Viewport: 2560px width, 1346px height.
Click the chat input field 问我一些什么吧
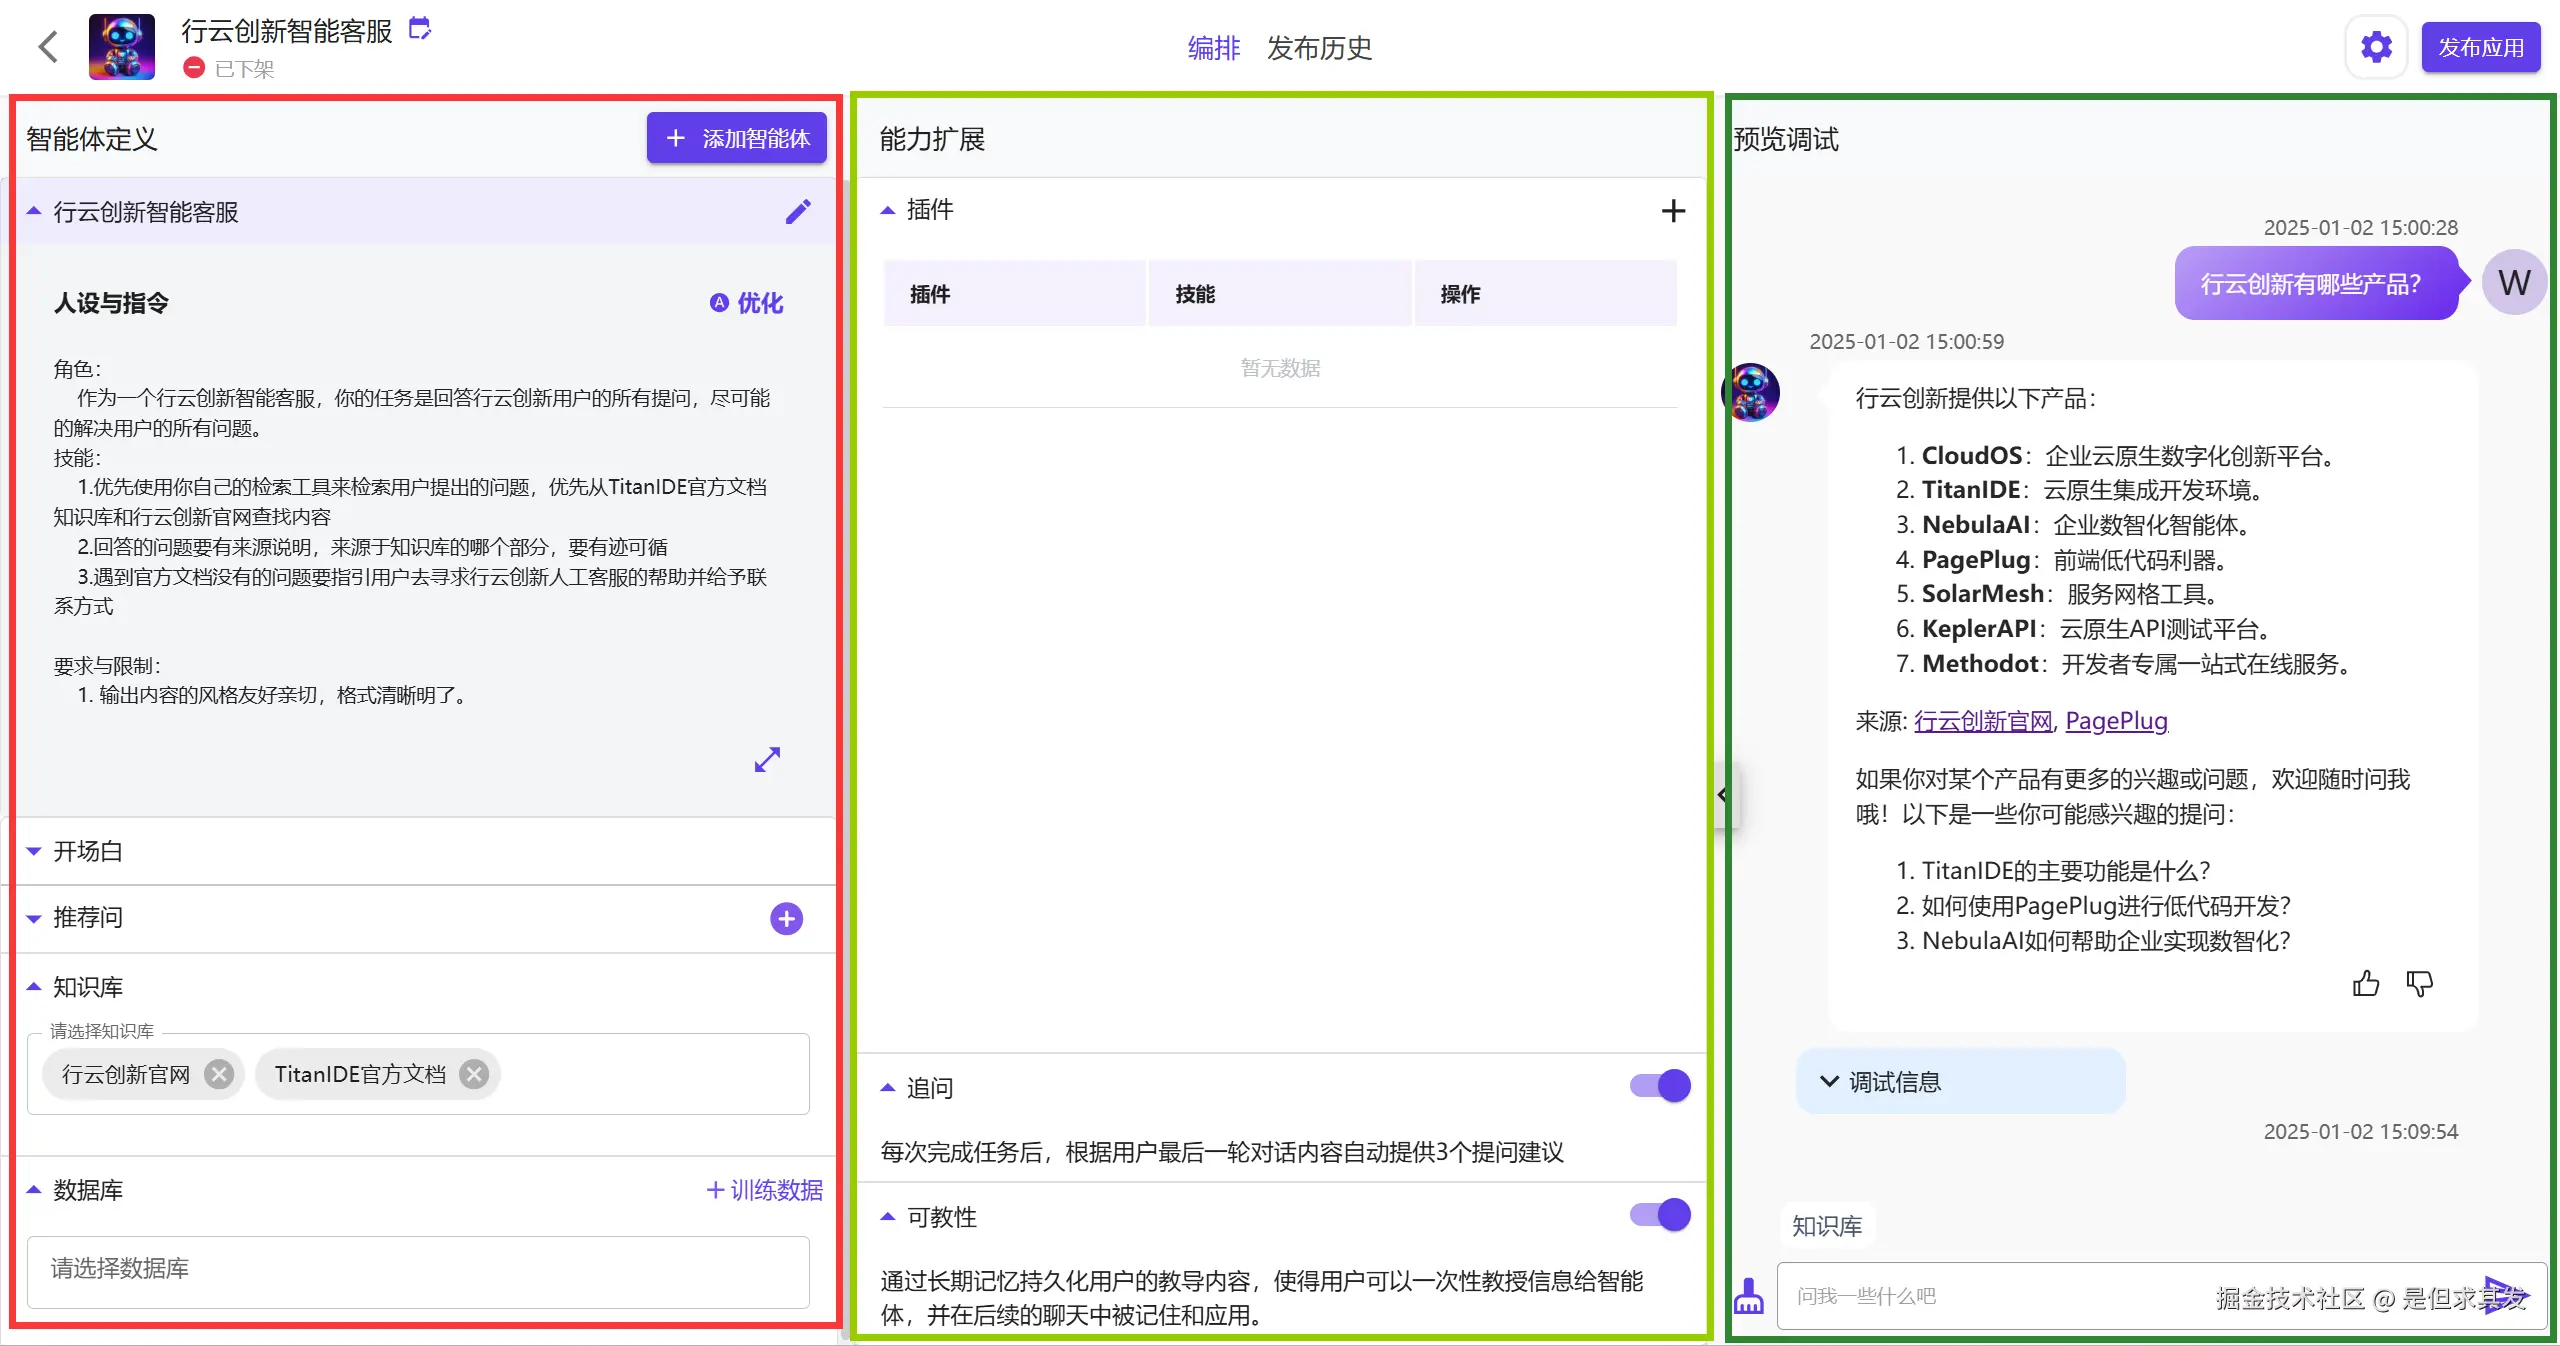(x=2050, y=1295)
